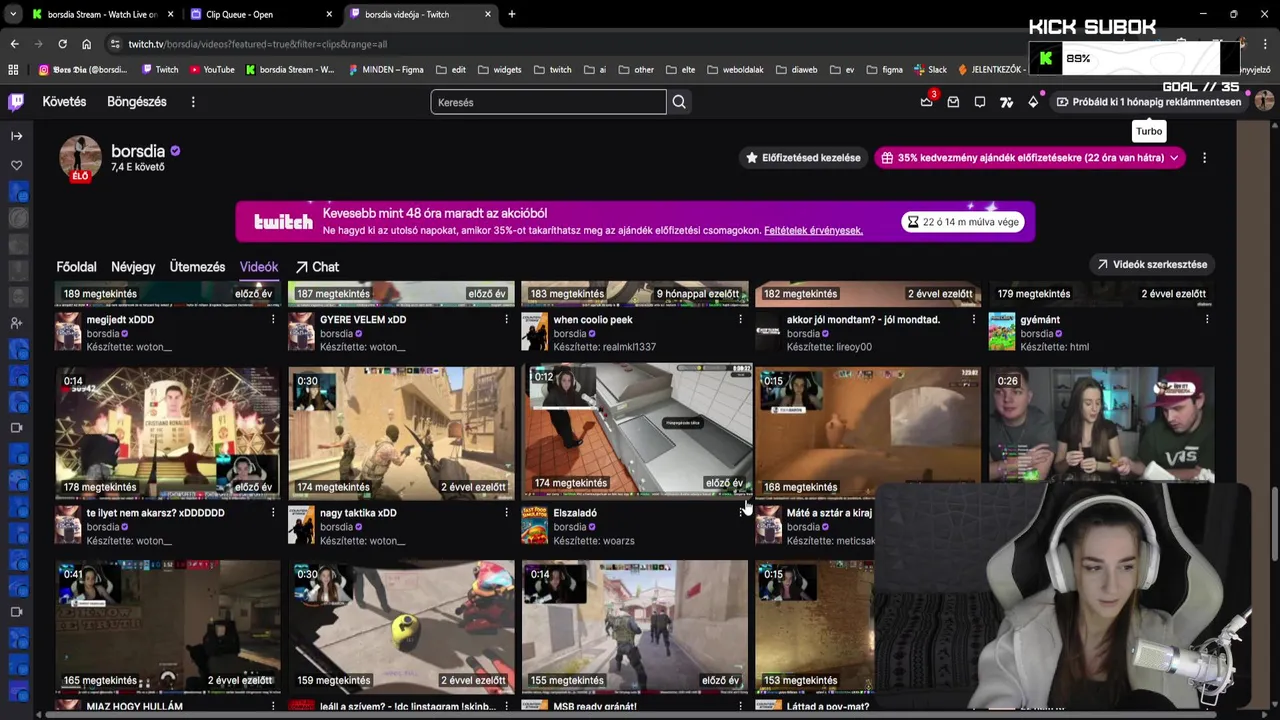Open options menu for nagy taktika xDD clip
The image size is (1280, 720).
(506, 512)
